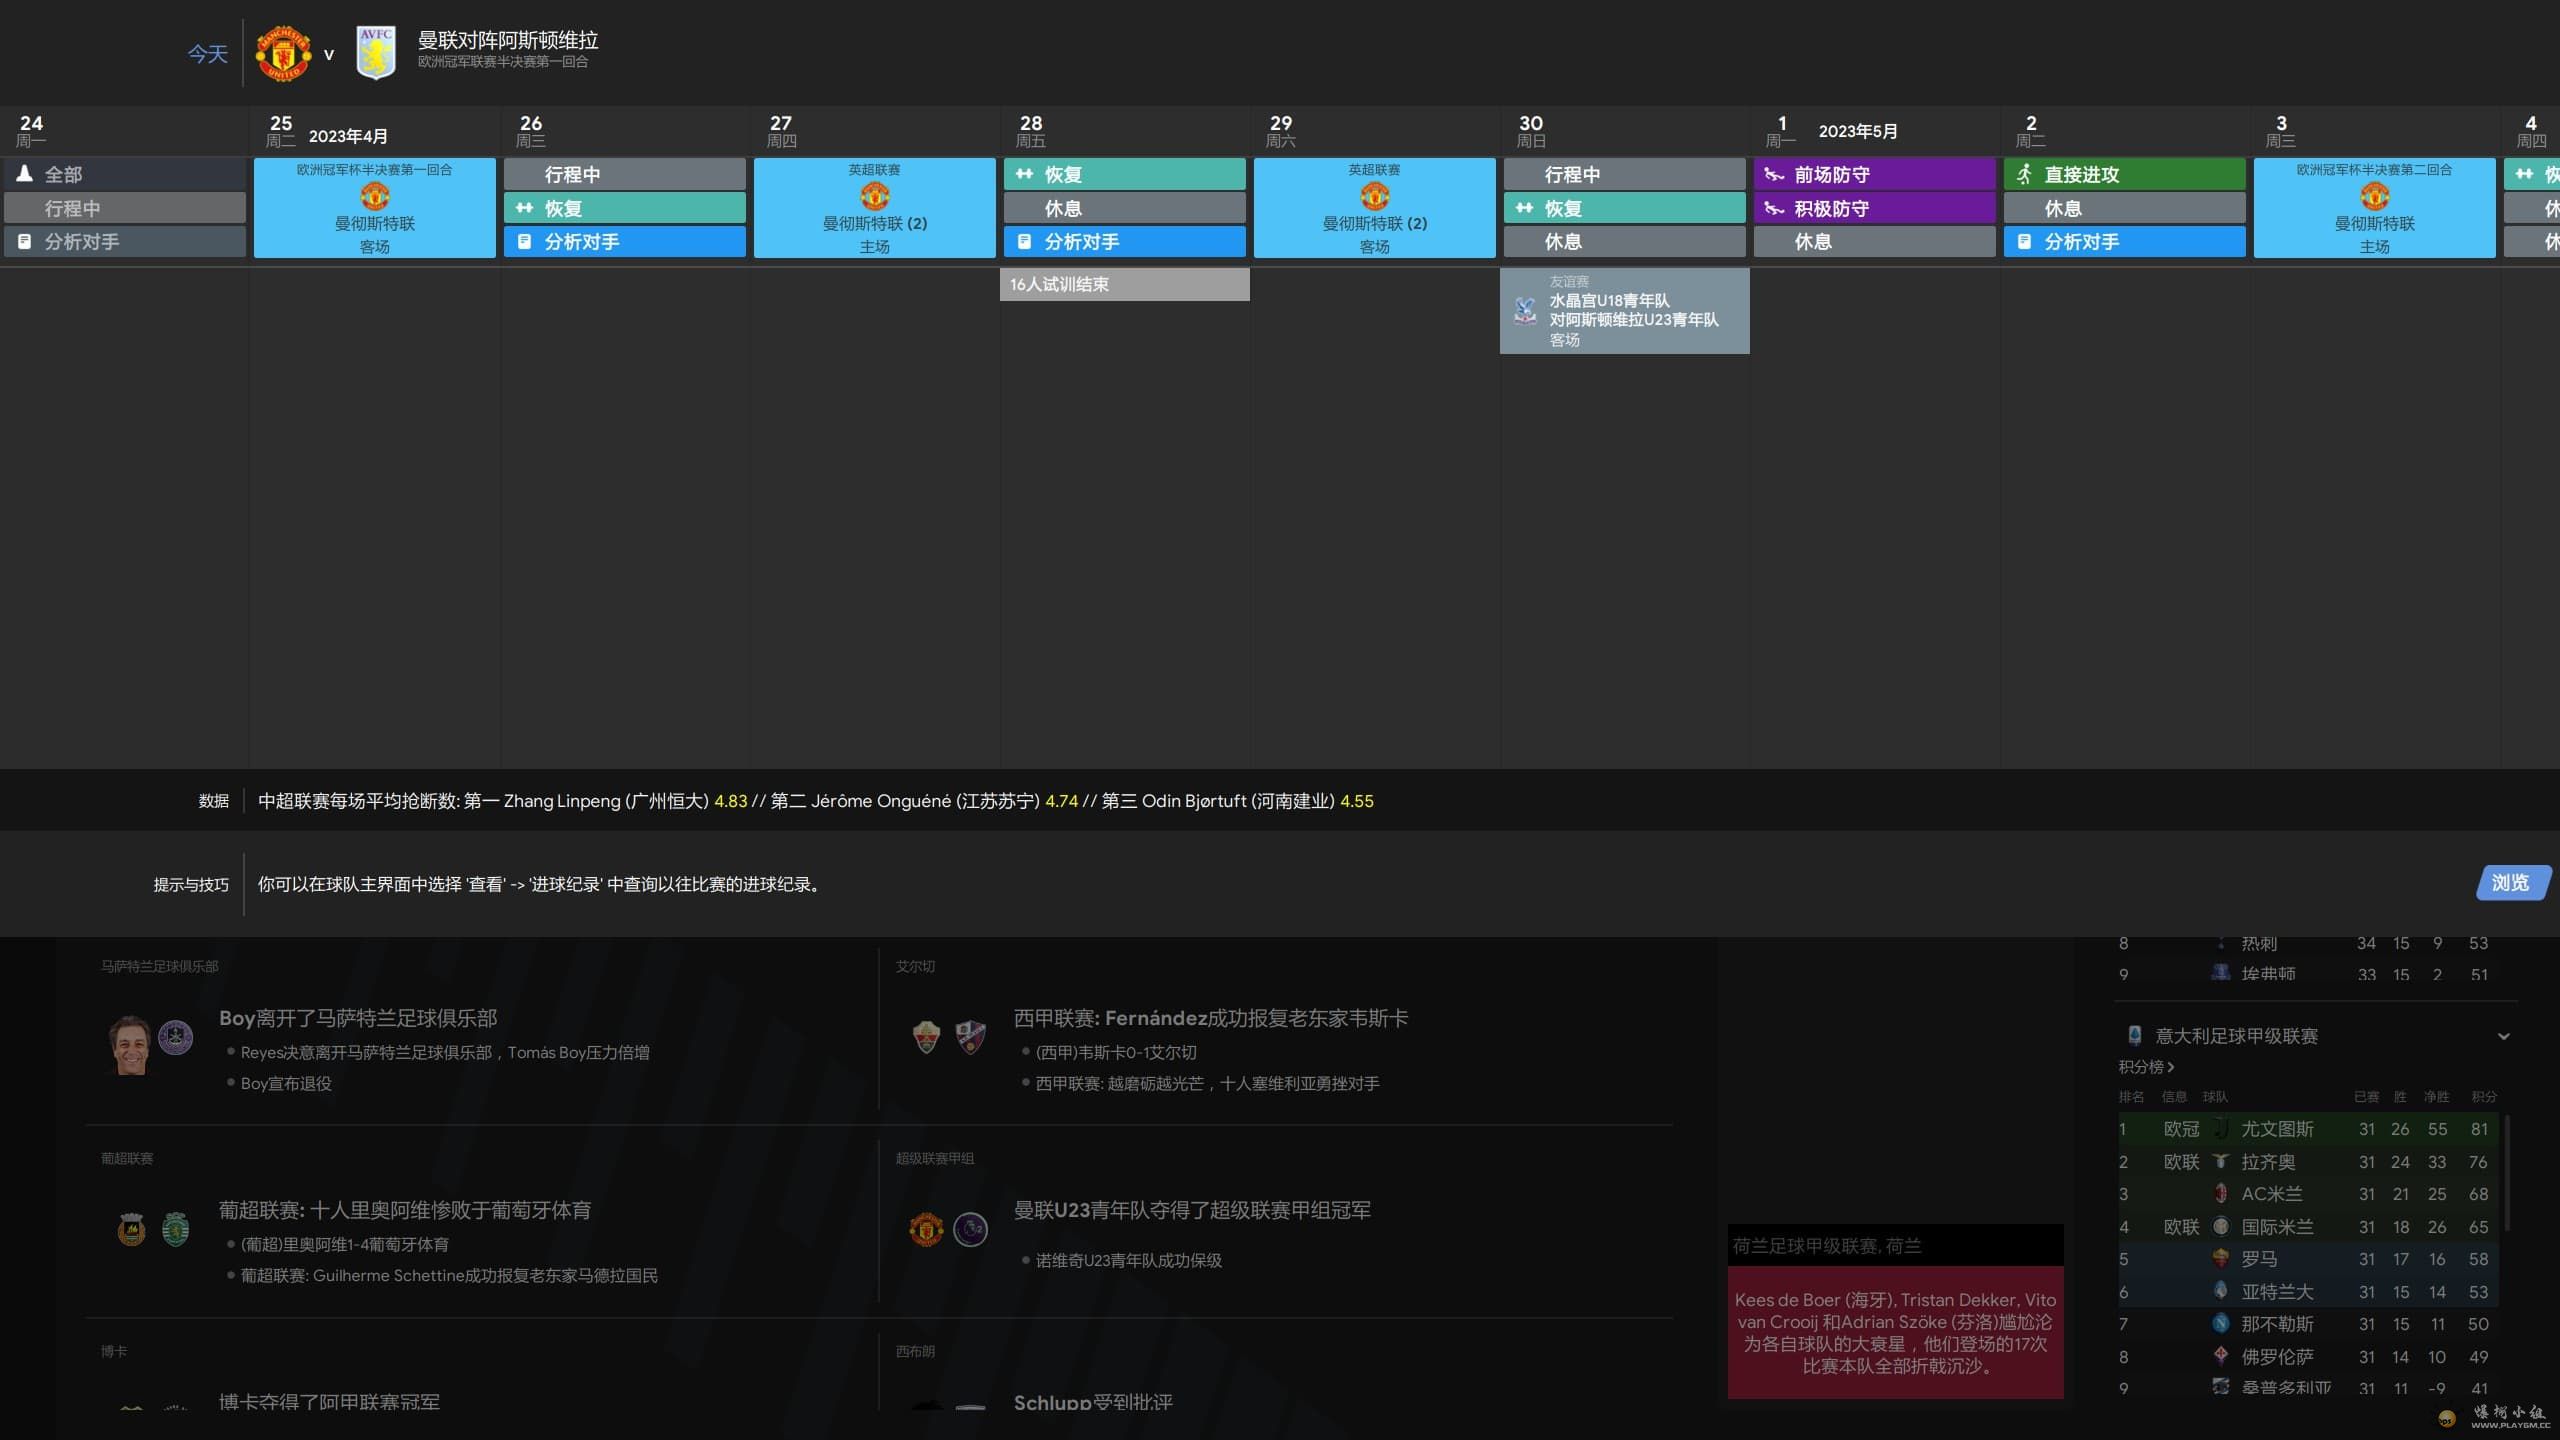Viewport: 2560px width, 1440px height.
Task: Click the Marsaxlokk club badge beside Boy's portrait
Action: click(176, 1038)
